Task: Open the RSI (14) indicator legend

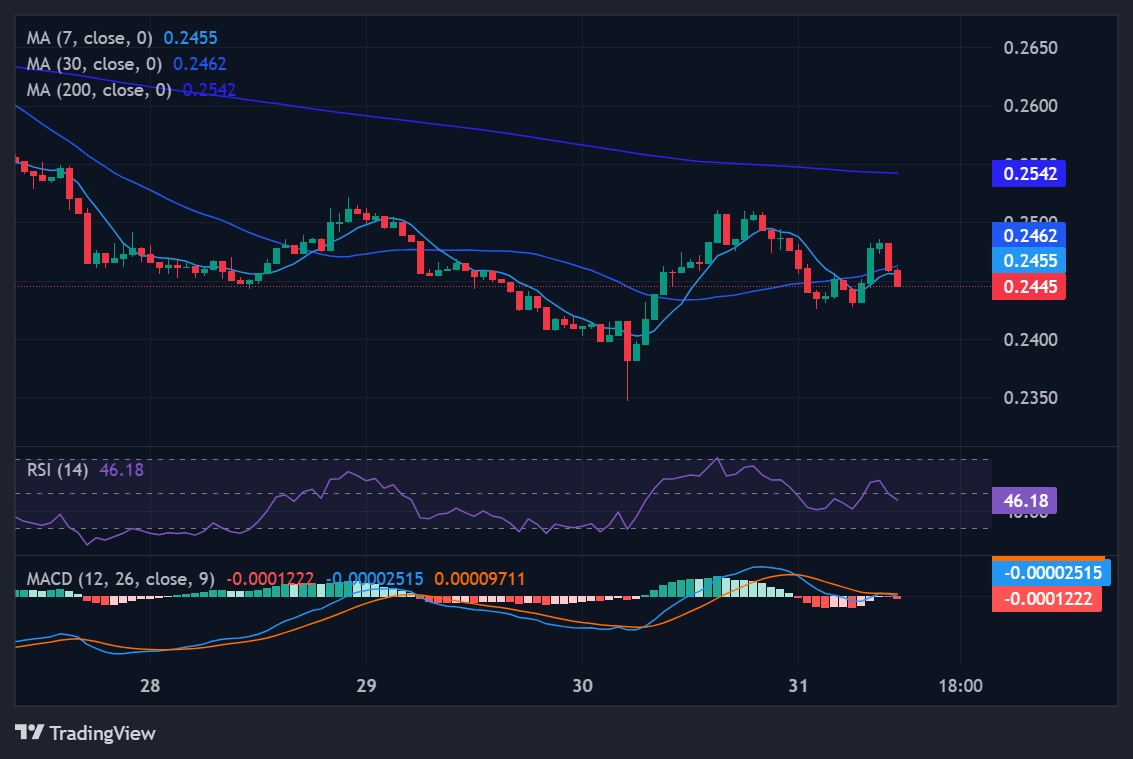Action: click(58, 469)
